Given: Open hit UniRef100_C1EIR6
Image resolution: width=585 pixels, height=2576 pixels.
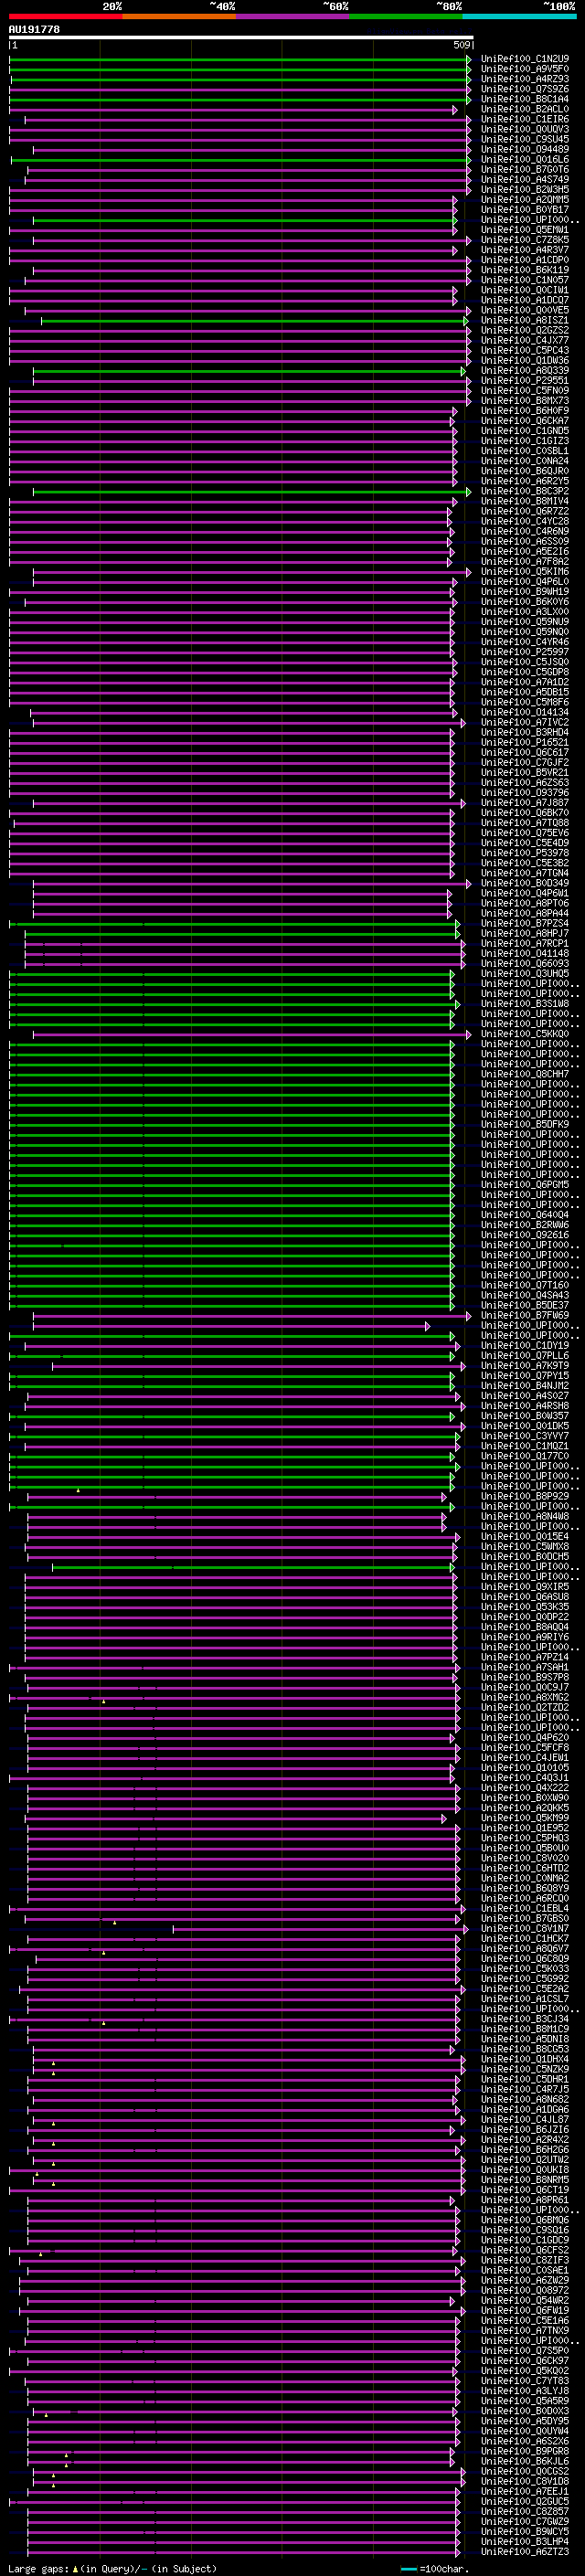Looking at the screenshot, I should [x=525, y=119].
